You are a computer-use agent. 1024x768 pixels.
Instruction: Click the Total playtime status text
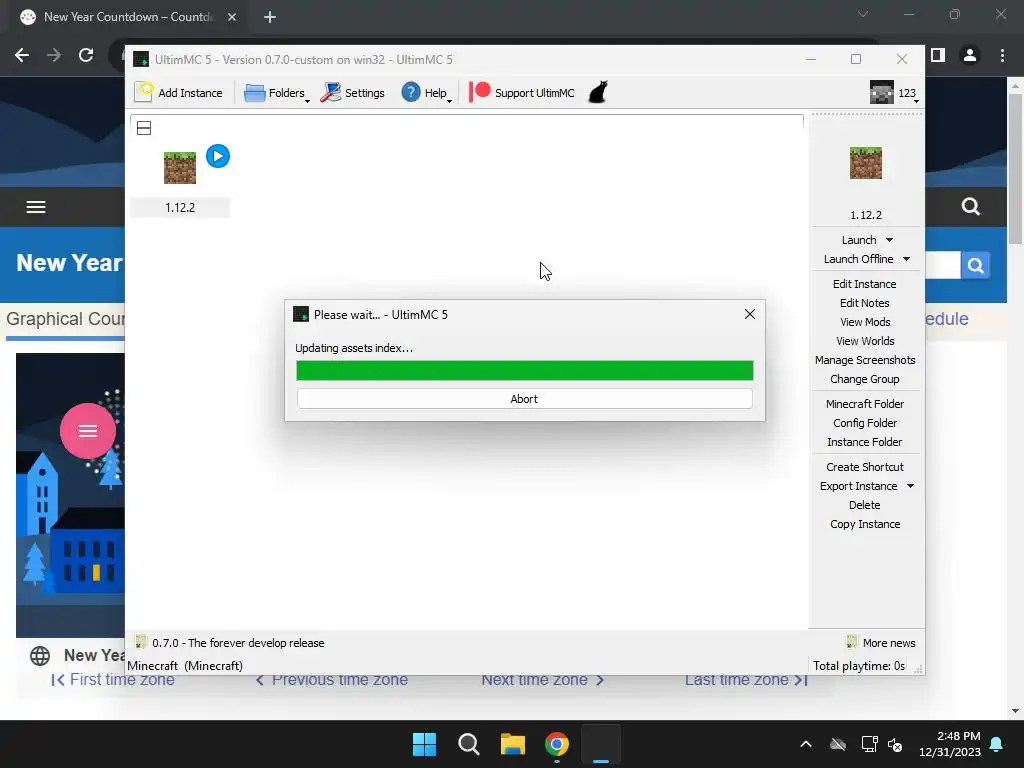pyautogui.click(x=858, y=665)
